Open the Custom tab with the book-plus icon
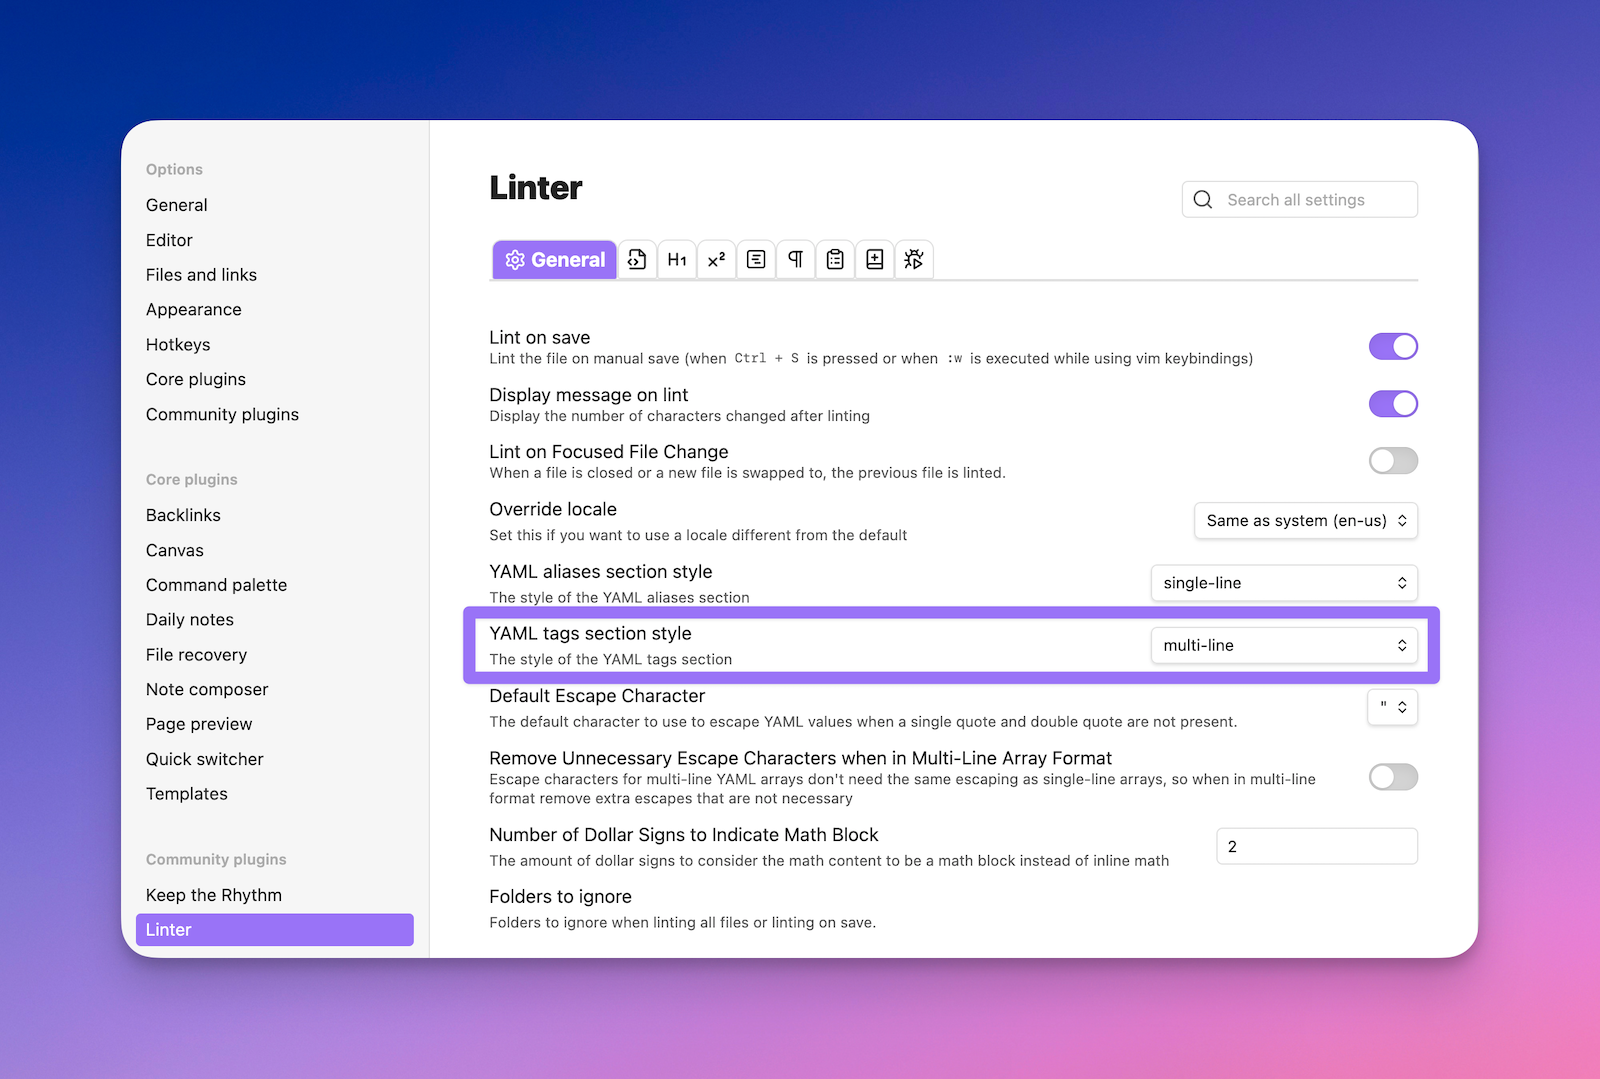1600x1079 pixels. pos(875,260)
